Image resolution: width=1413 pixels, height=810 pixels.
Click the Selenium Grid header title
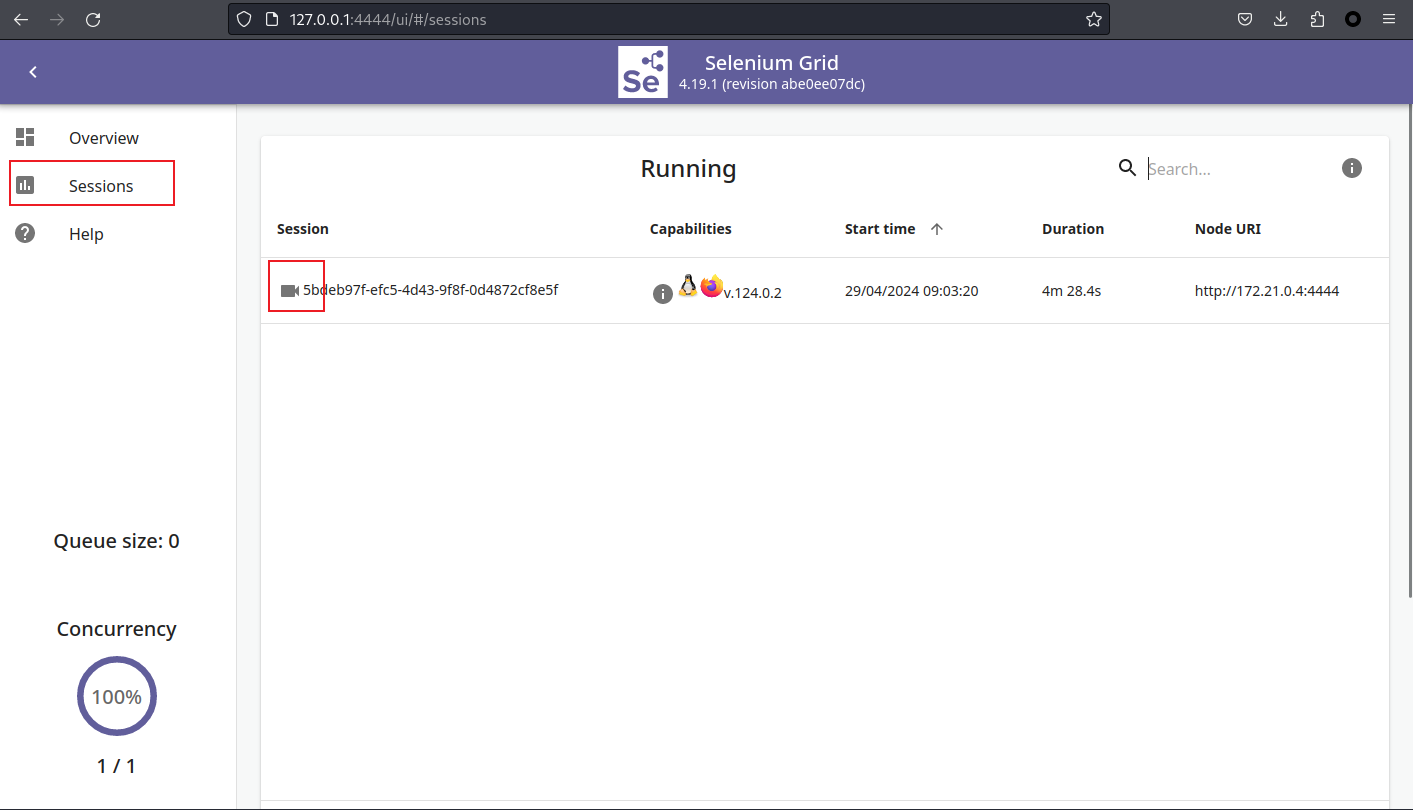point(772,63)
